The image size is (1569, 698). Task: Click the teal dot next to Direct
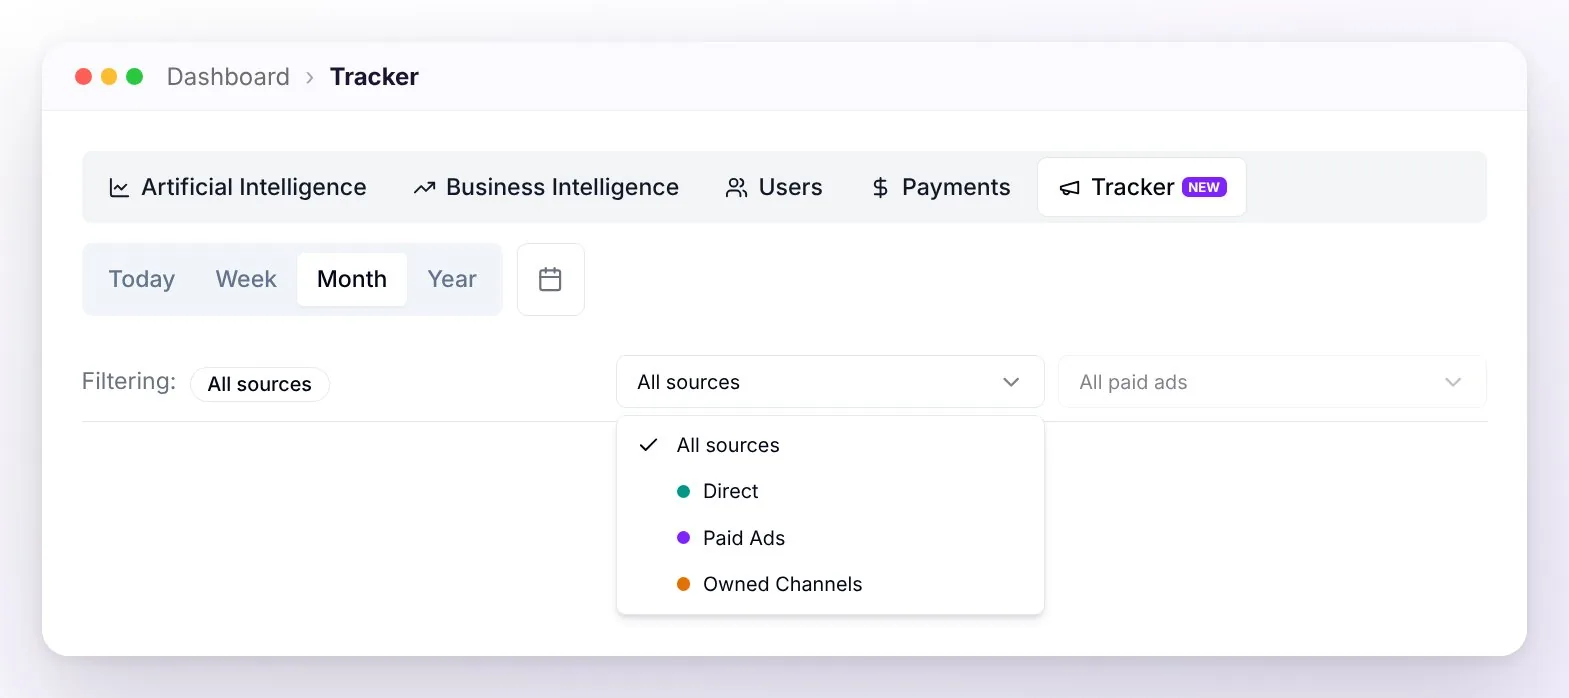point(684,491)
